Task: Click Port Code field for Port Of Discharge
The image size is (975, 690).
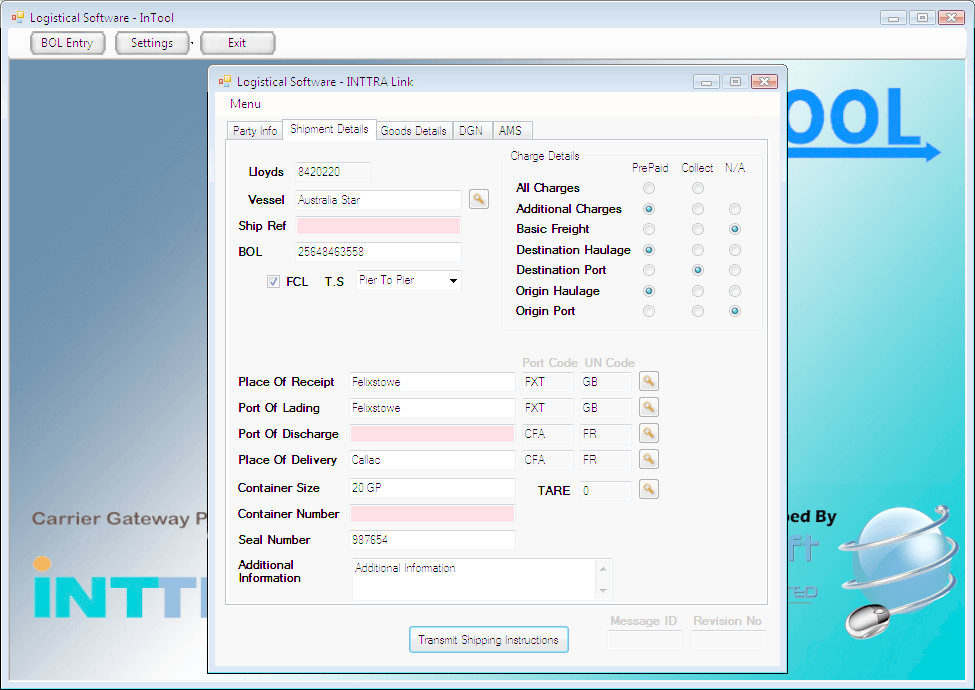Action: pos(548,434)
